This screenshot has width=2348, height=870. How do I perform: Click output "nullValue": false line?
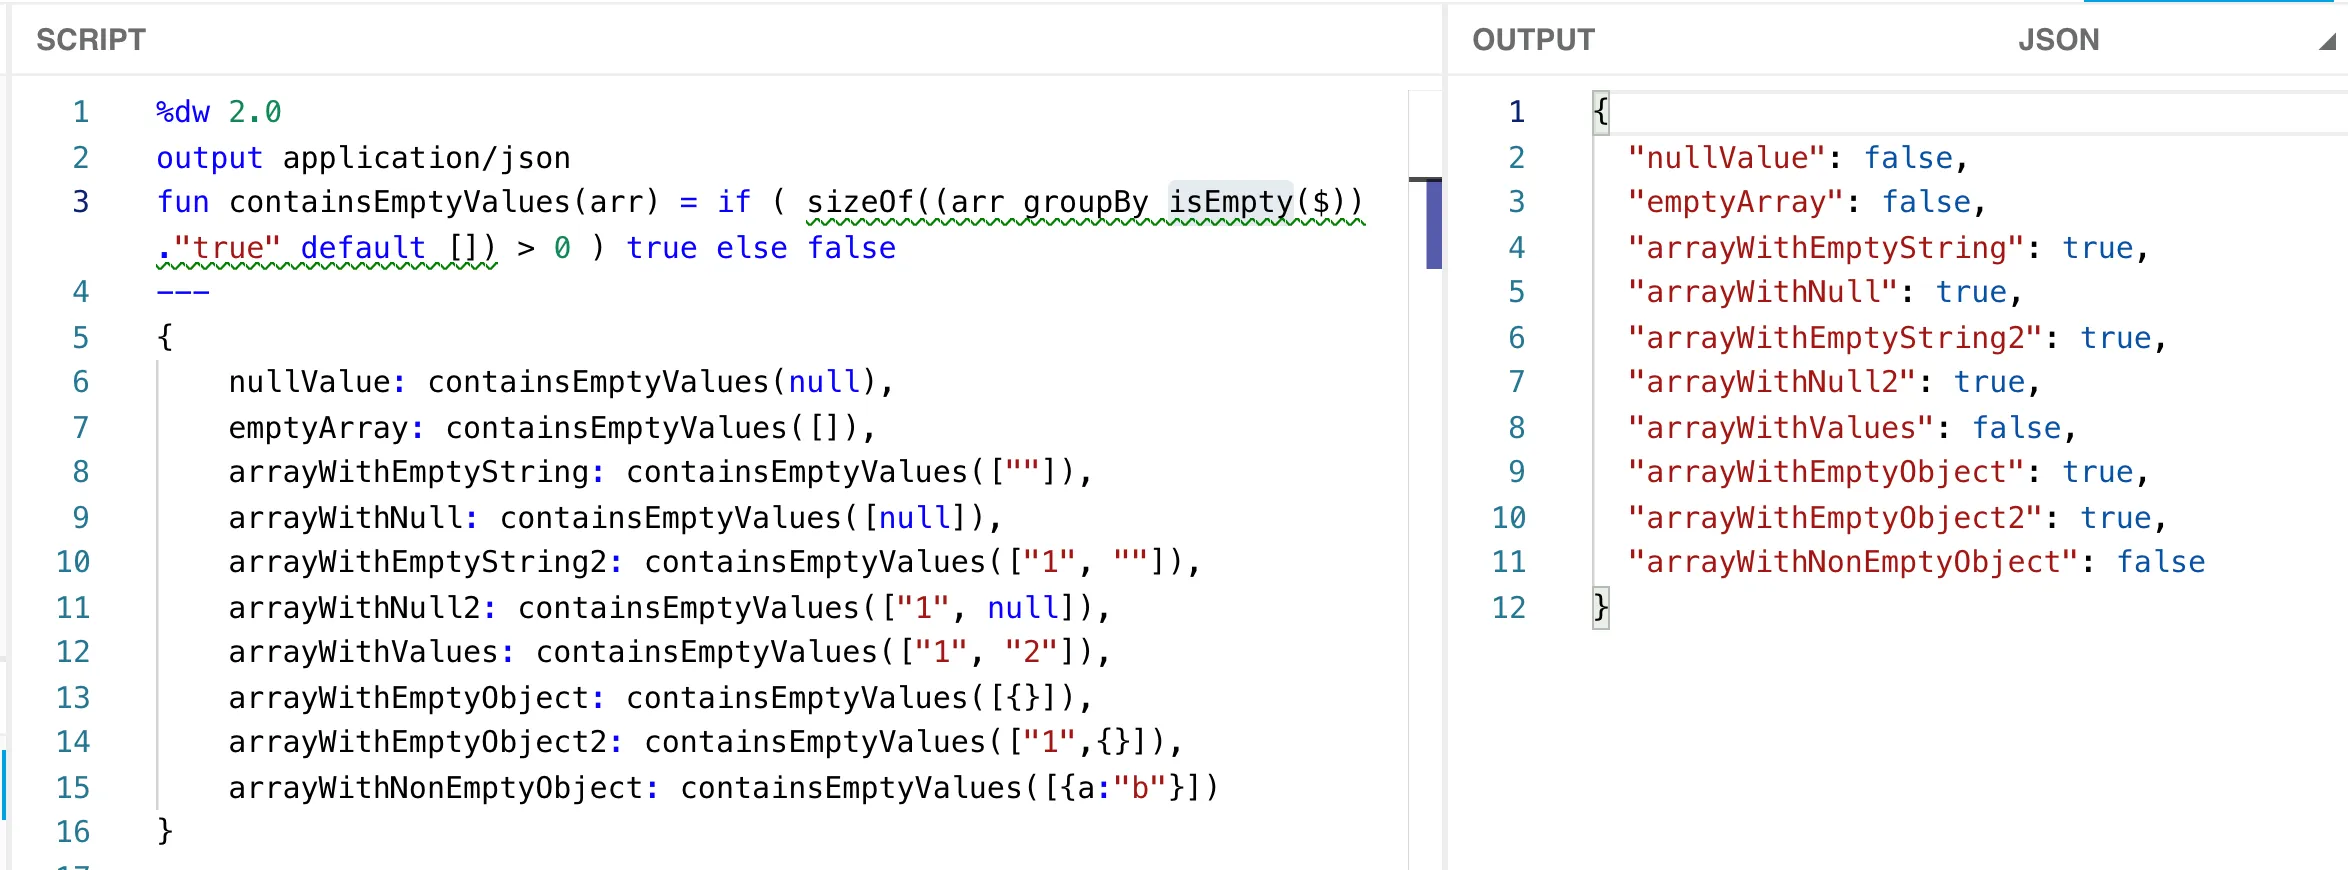click(1798, 158)
